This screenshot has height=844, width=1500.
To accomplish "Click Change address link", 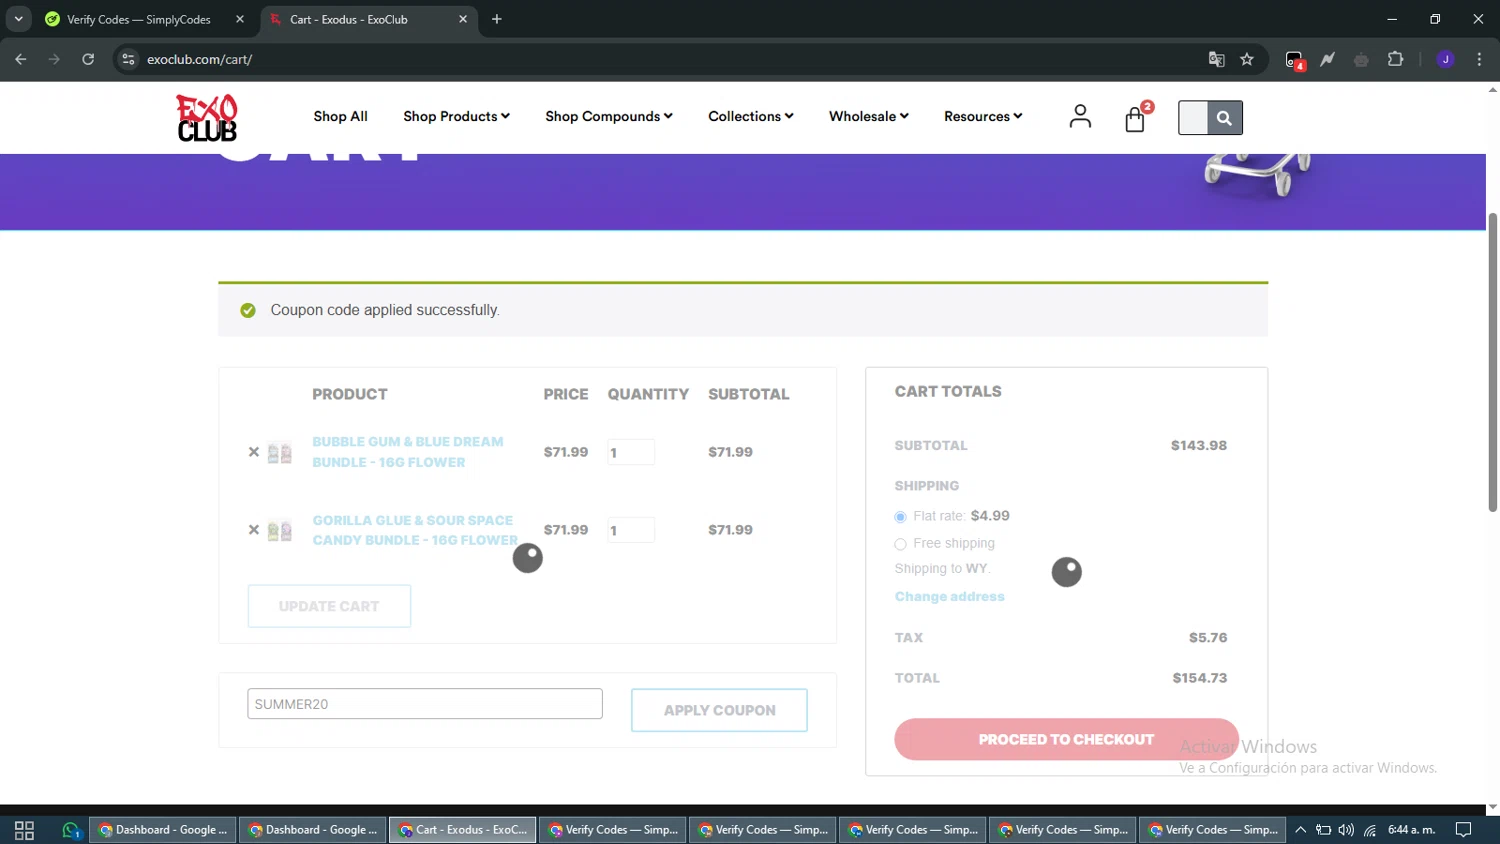I will [x=949, y=596].
